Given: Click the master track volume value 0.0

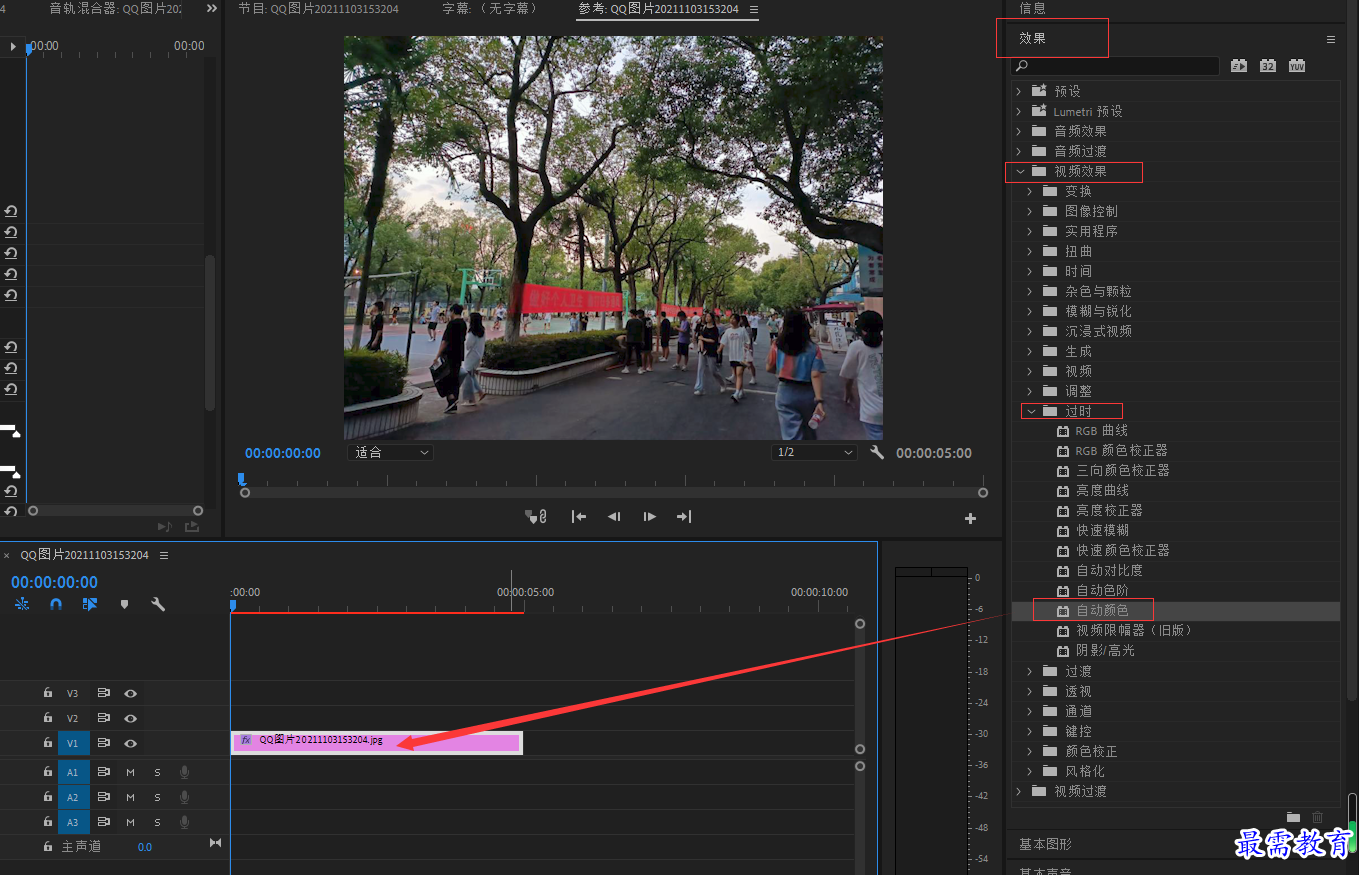Looking at the screenshot, I should pyautogui.click(x=145, y=847).
